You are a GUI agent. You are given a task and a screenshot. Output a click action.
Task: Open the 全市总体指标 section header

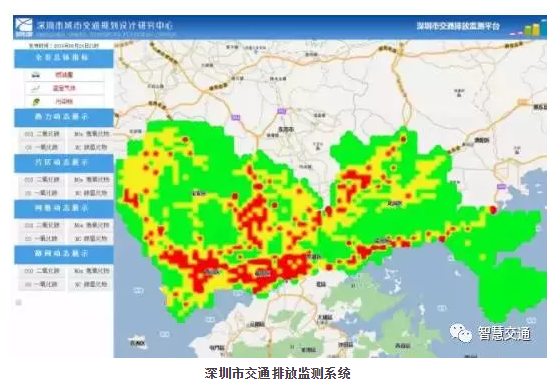tap(64, 58)
